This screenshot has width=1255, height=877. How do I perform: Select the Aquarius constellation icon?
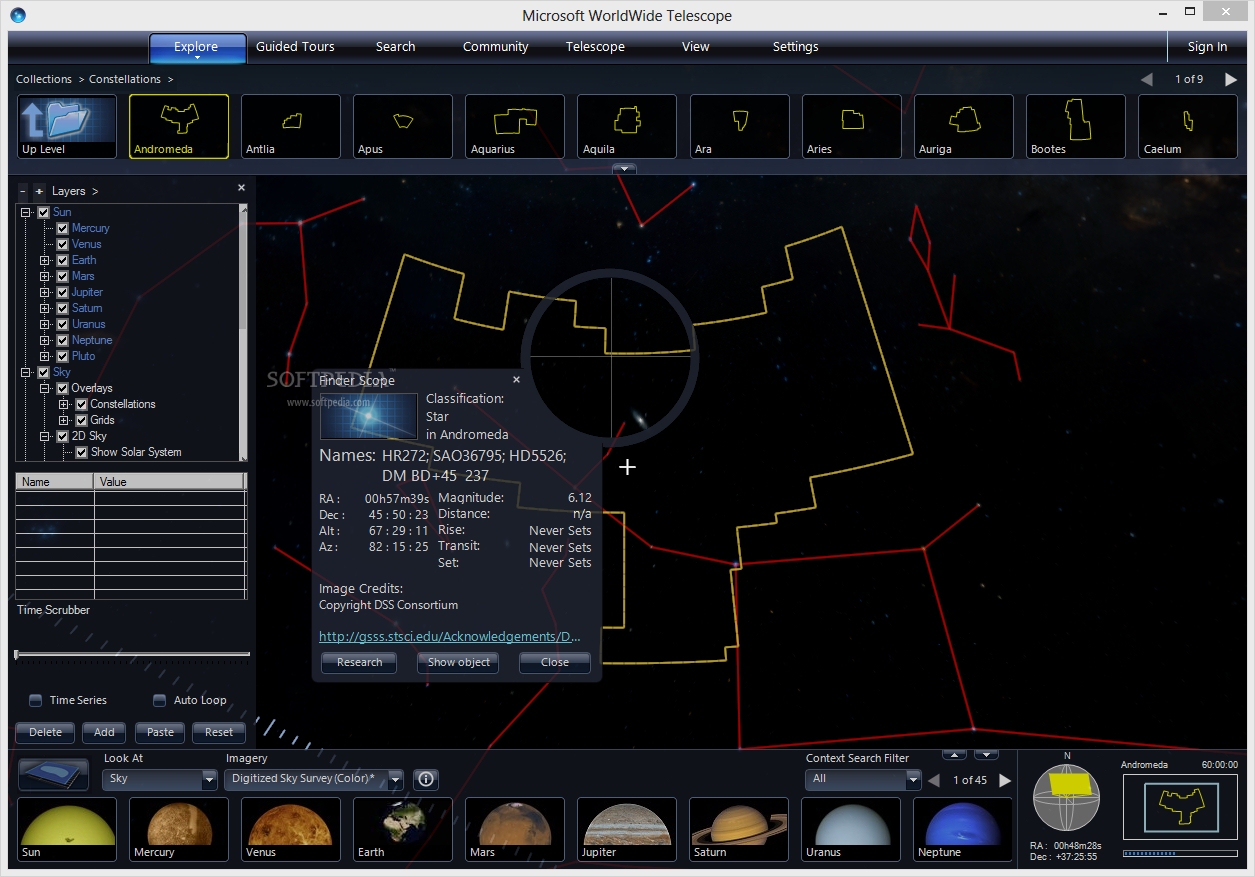click(x=515, y=127)
